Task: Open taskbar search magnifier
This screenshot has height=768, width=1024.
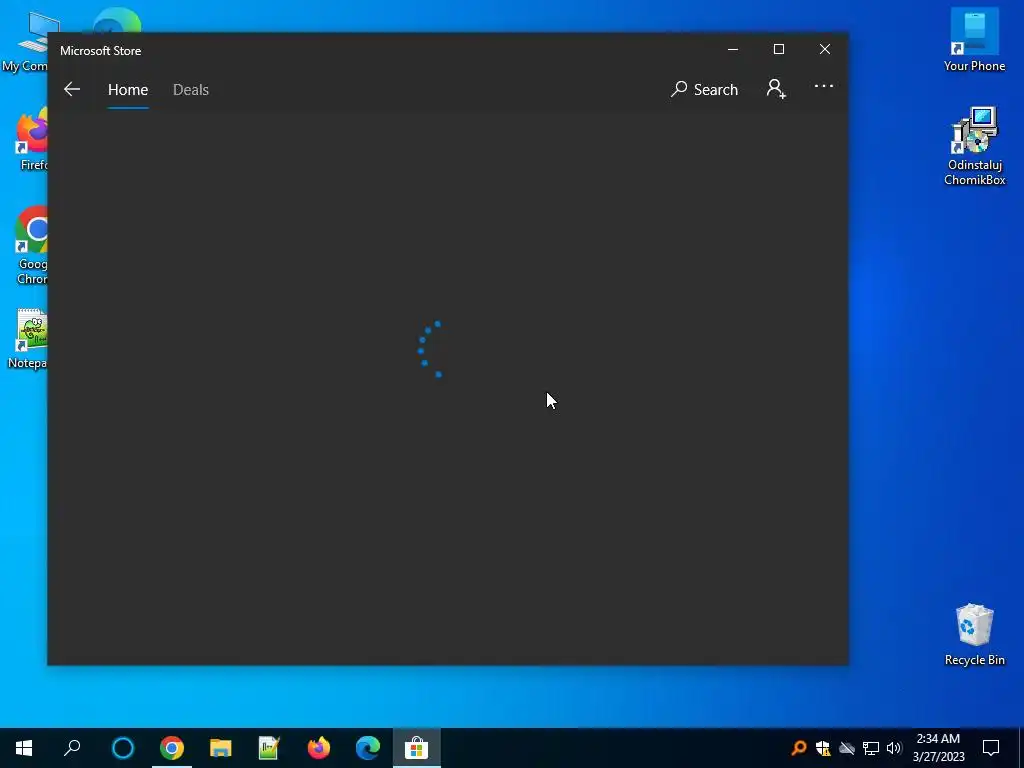Action: [72, 748]
